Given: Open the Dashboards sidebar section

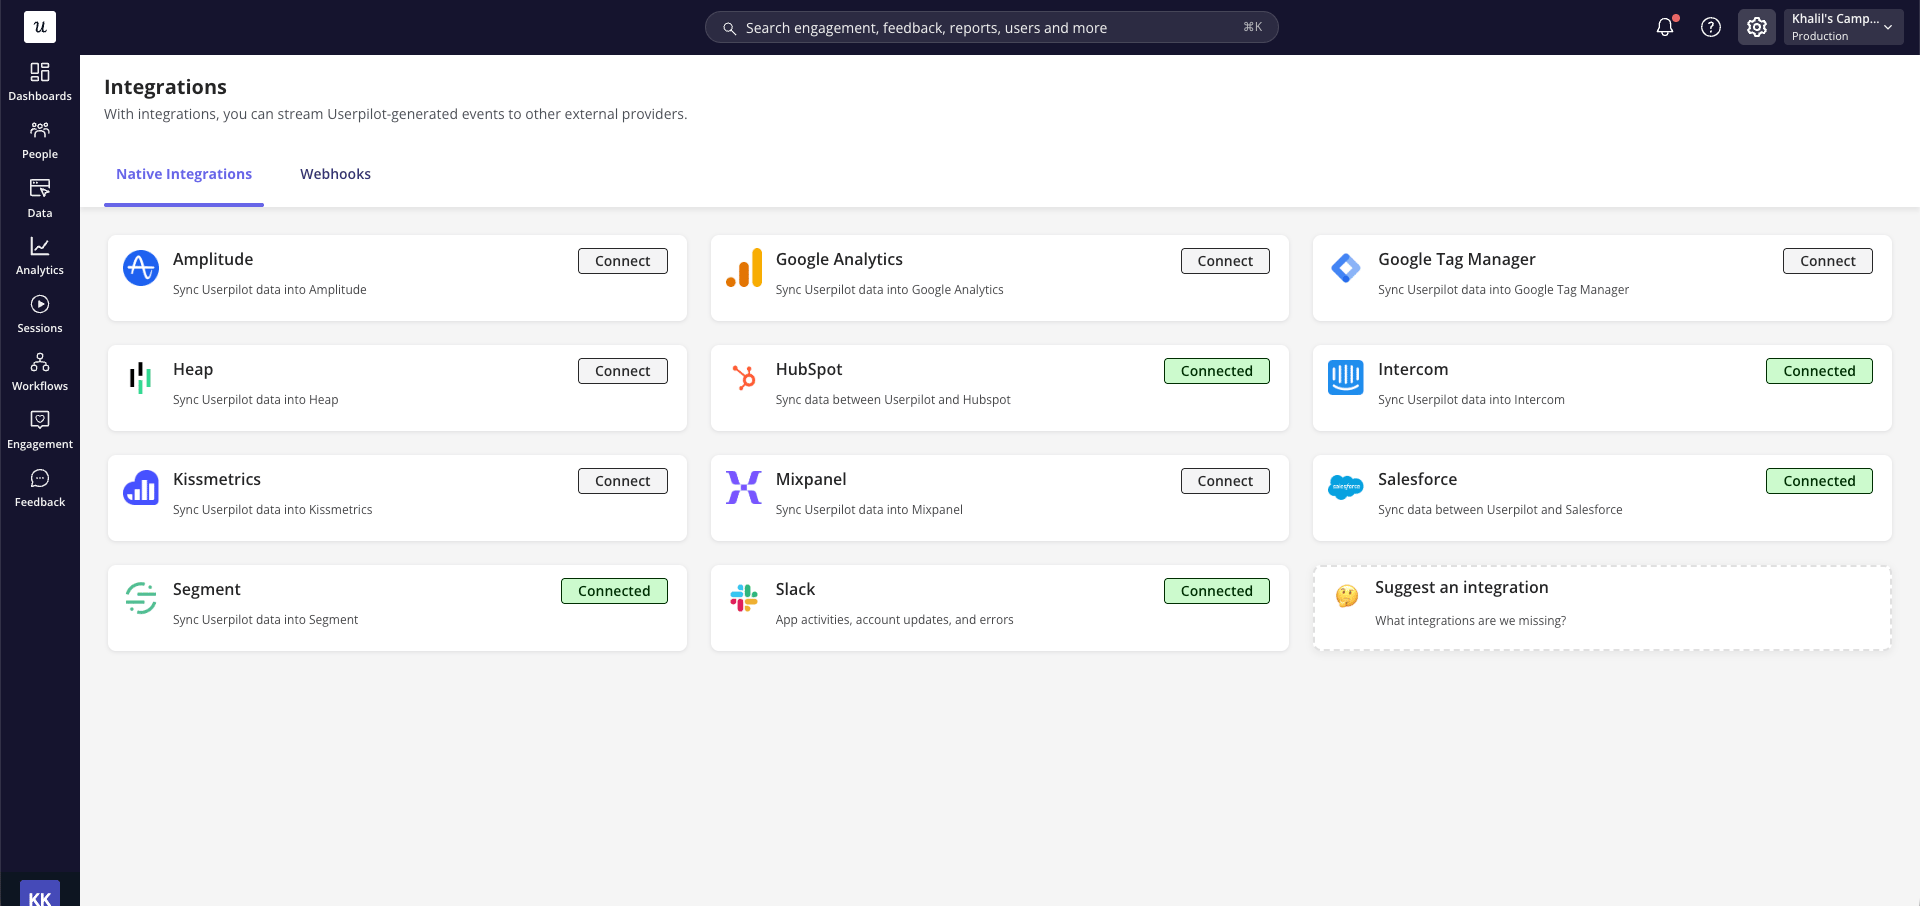Looking at the screenshot, I should (40, 82).
